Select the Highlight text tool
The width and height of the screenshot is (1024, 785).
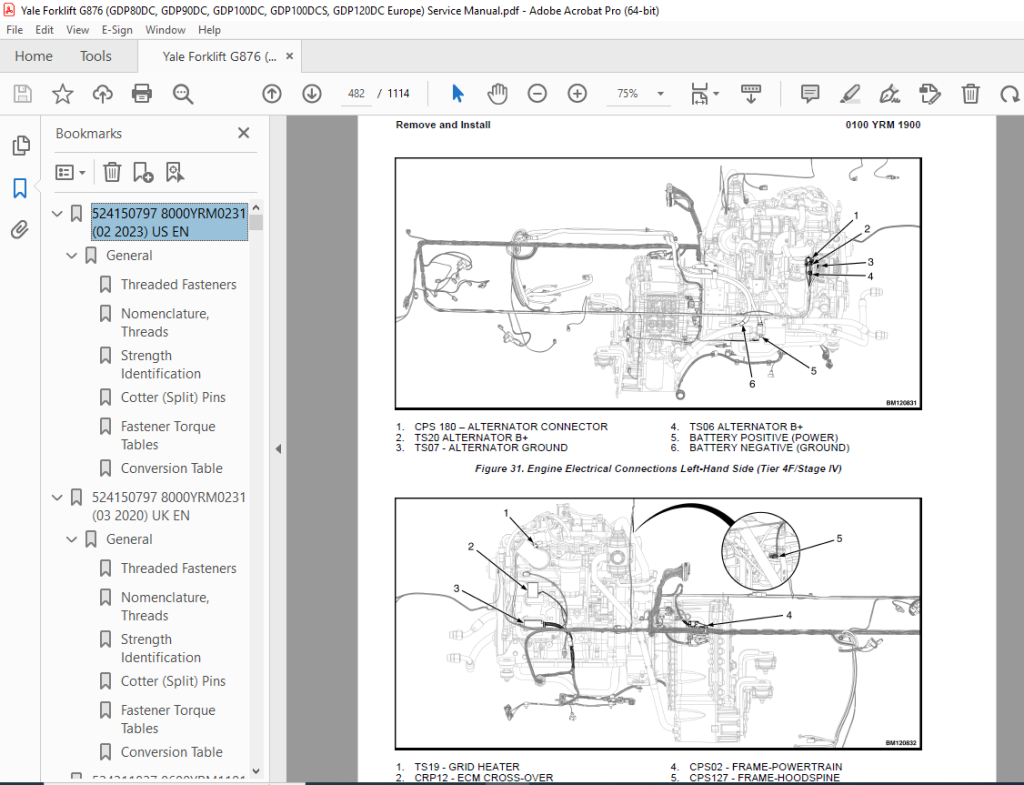pyautogui.click(x=850, y=94)
